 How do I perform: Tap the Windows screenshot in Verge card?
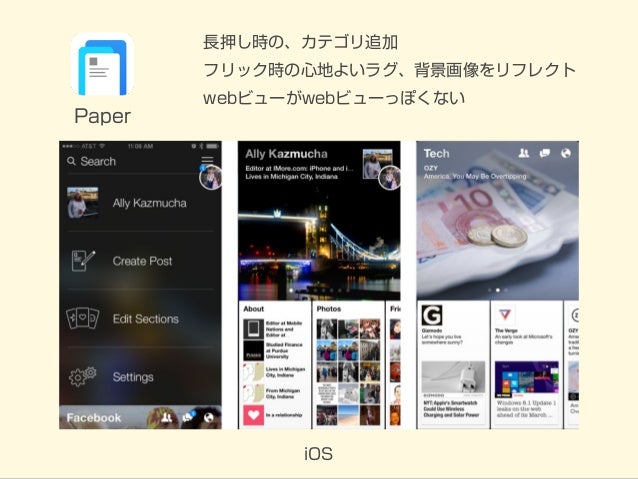[527, 379]
